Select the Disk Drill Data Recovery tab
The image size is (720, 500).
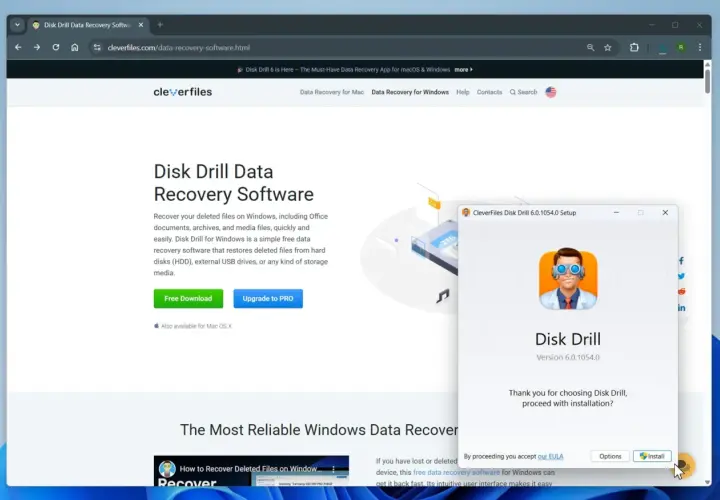click(87, 25)
